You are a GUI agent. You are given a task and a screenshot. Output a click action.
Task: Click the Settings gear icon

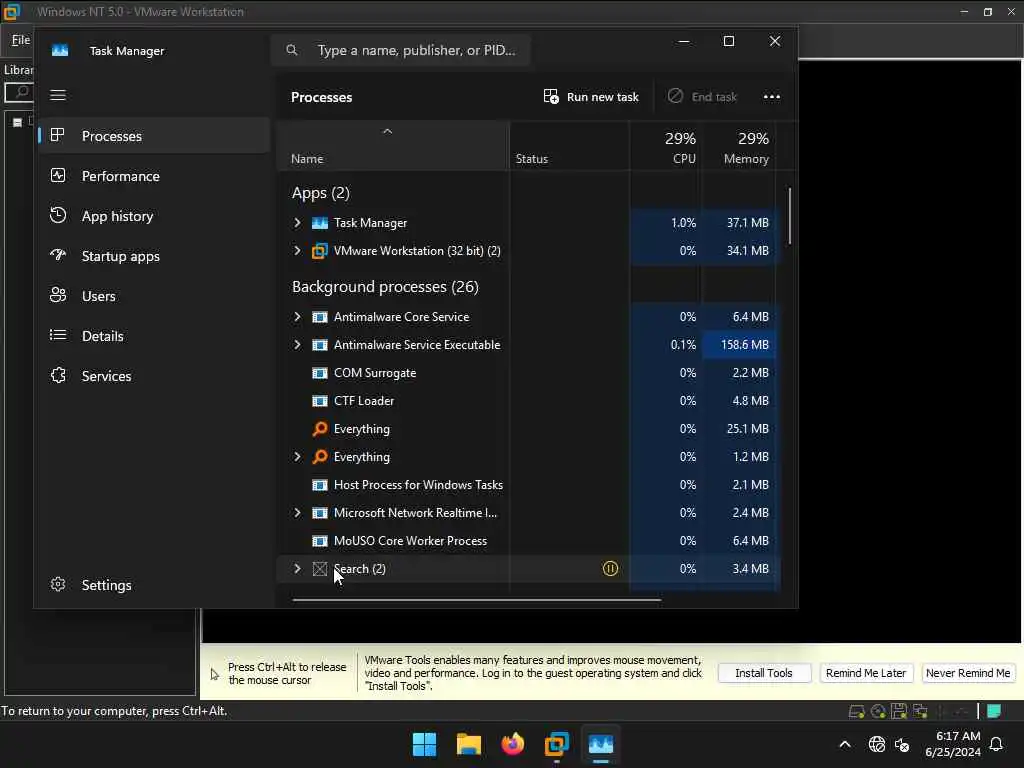coord(58,584)
